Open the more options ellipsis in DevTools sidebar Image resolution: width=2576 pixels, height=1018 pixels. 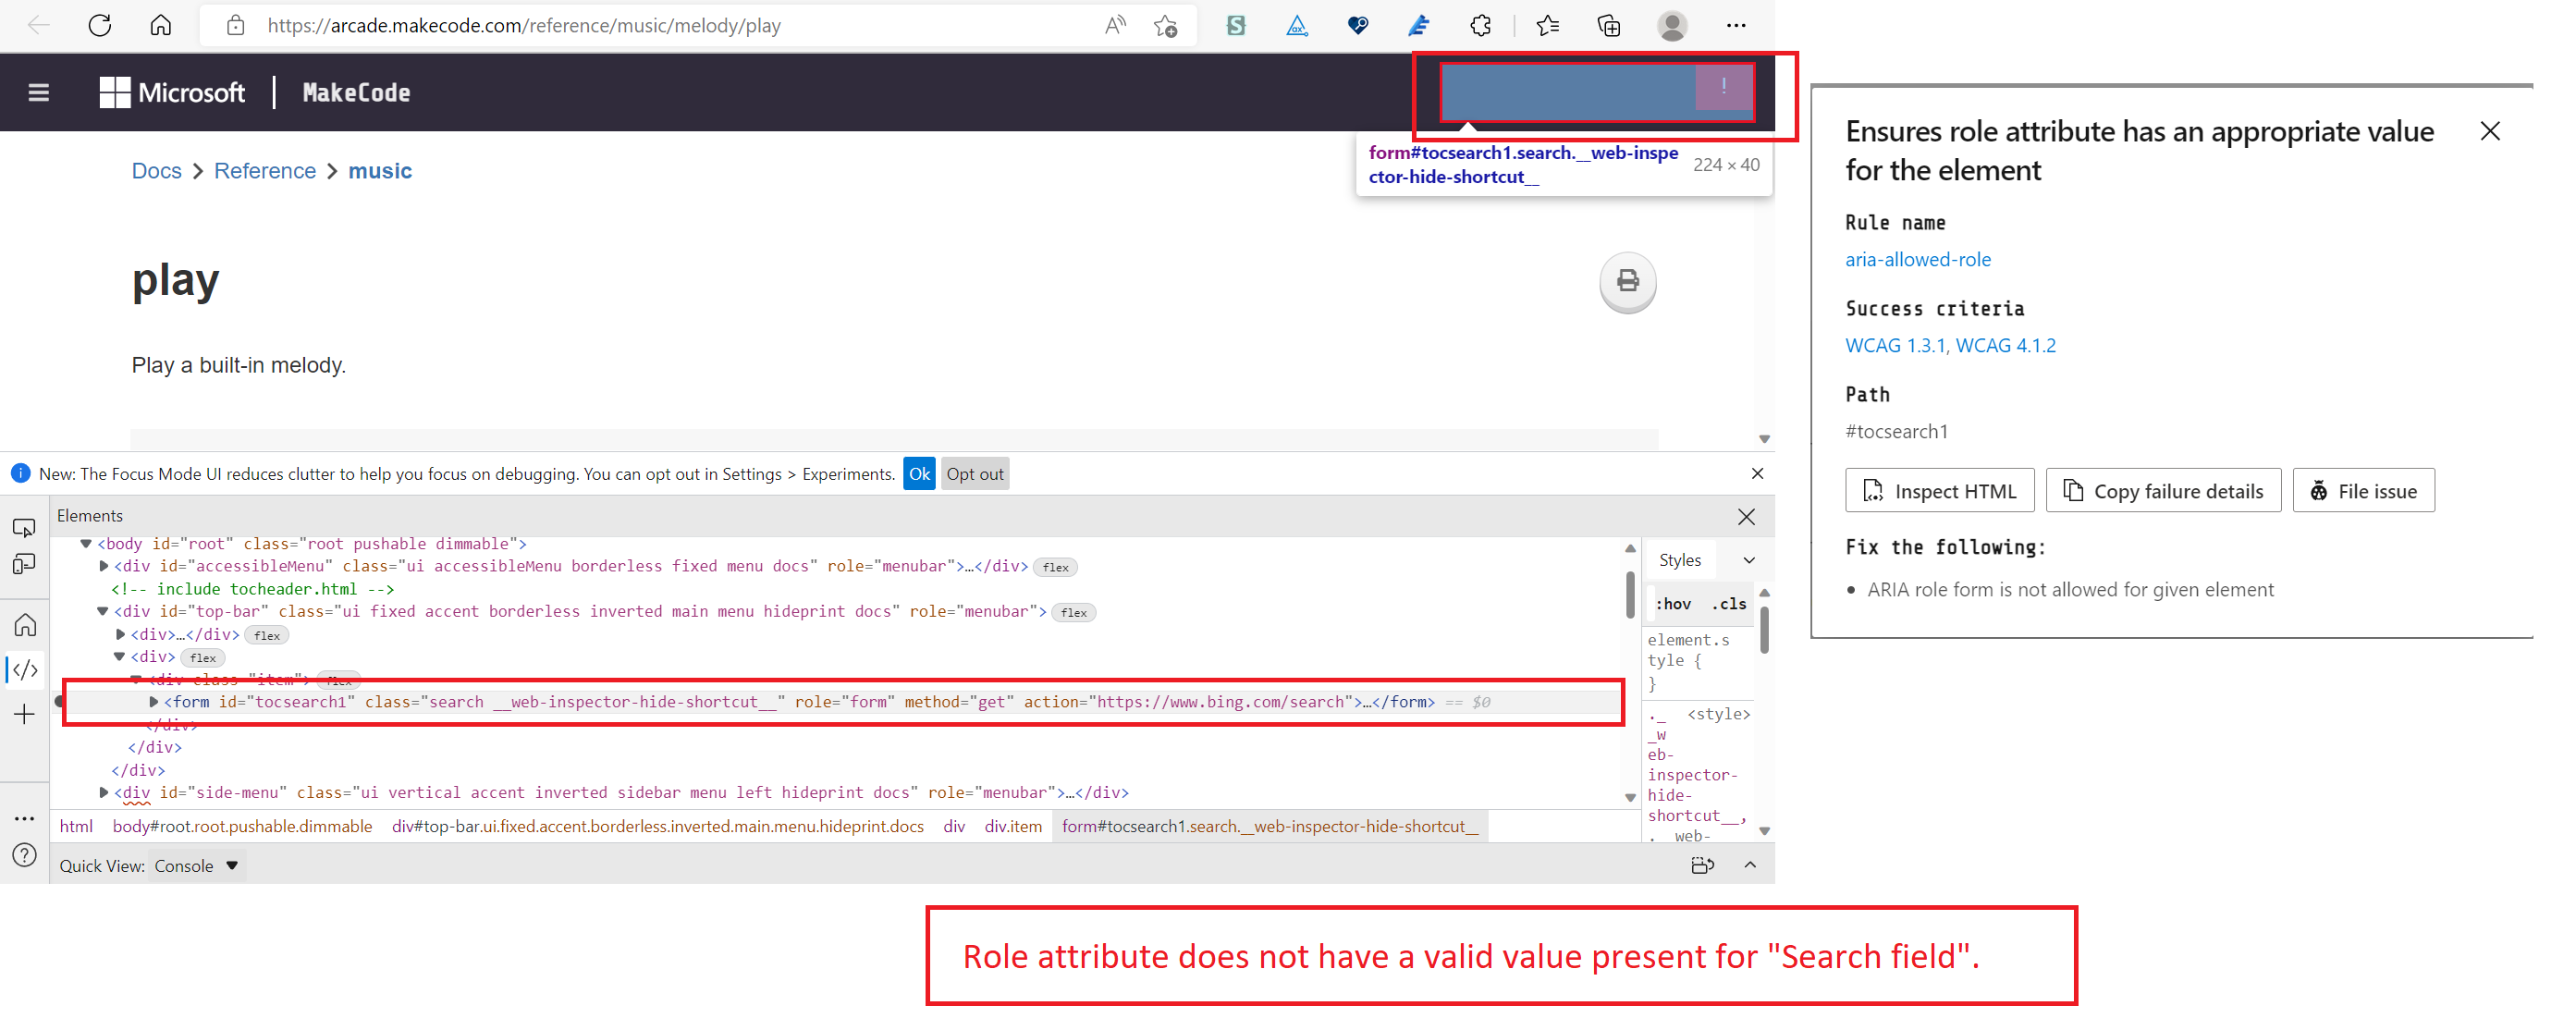24,818
